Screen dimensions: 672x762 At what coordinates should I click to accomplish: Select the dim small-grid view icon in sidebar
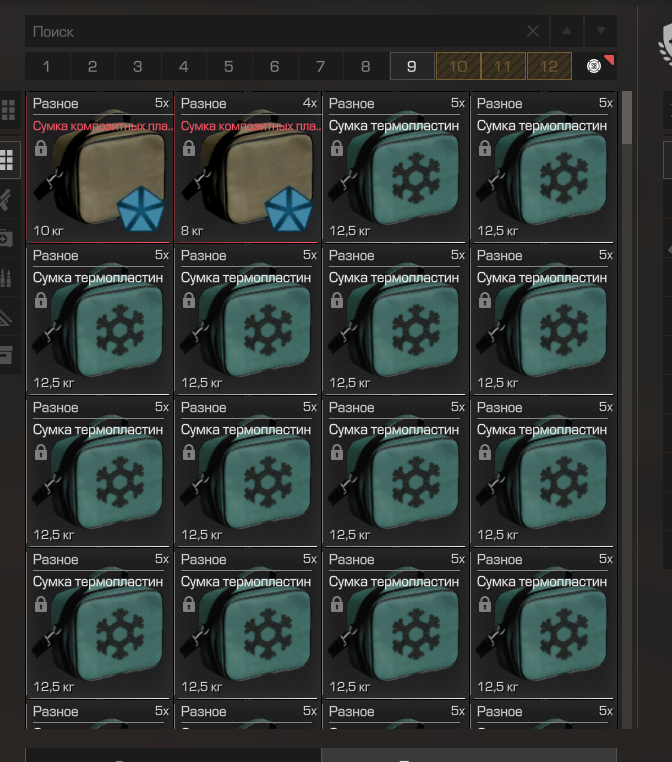[x=9, y=110]
